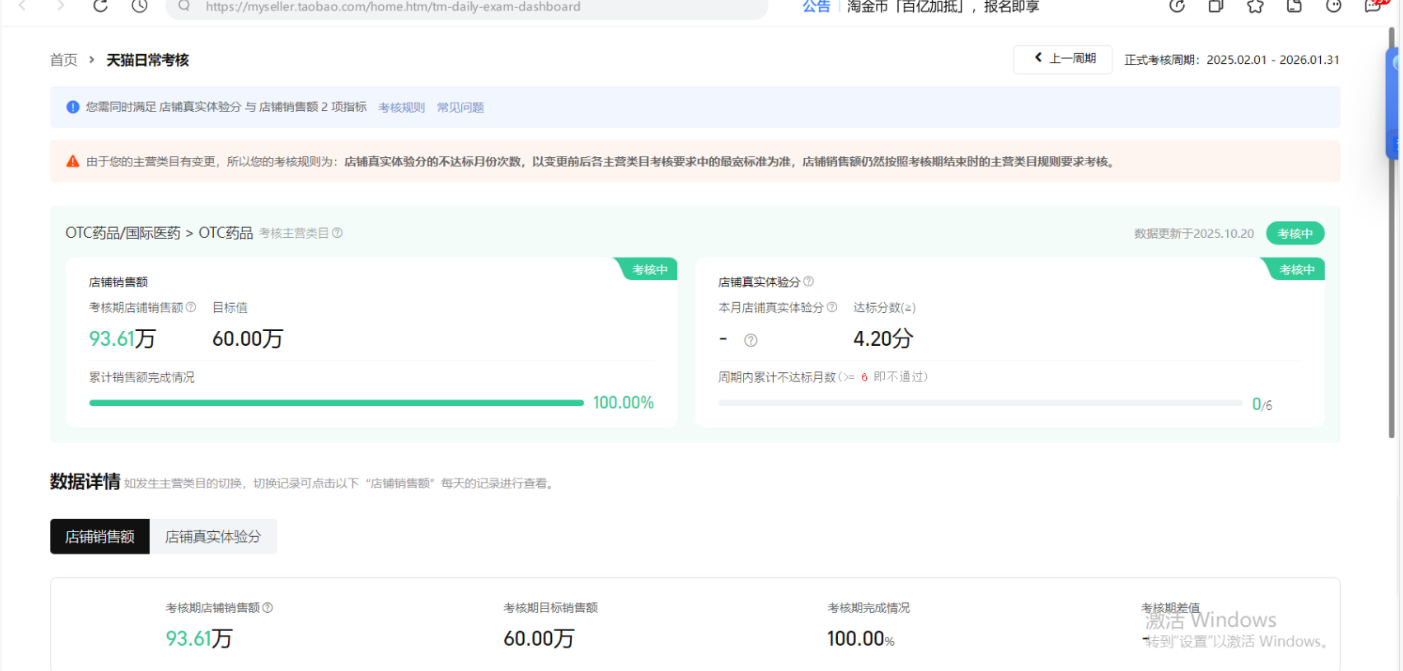This screenshot has height=671, width=1403.
Task: Open the browser history clock icon
Action: tap(140, 6)
